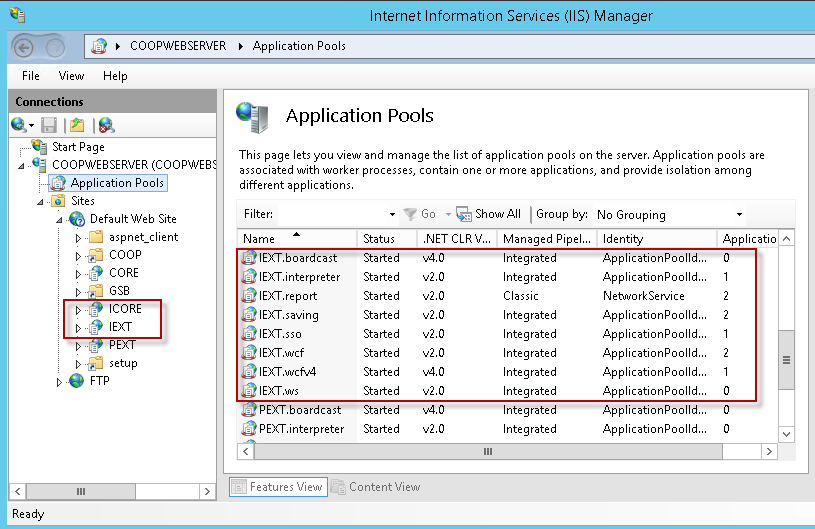Collapse the COOPWEBSERVER tree node

click(x=21, y=166)
